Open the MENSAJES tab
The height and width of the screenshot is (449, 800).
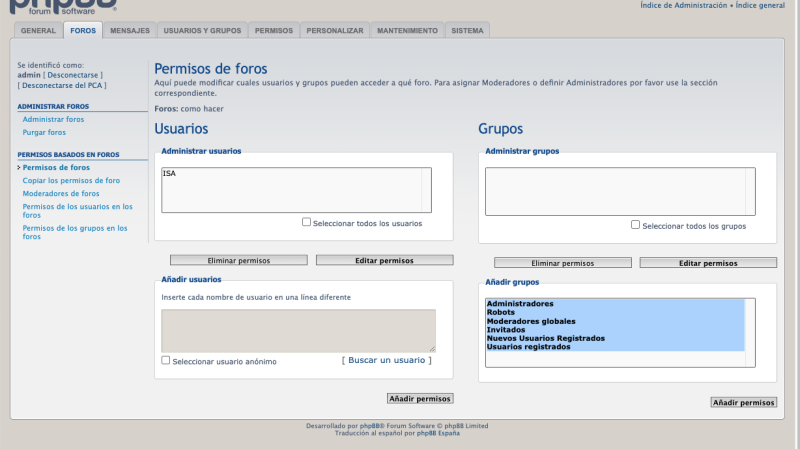point(130,31)
